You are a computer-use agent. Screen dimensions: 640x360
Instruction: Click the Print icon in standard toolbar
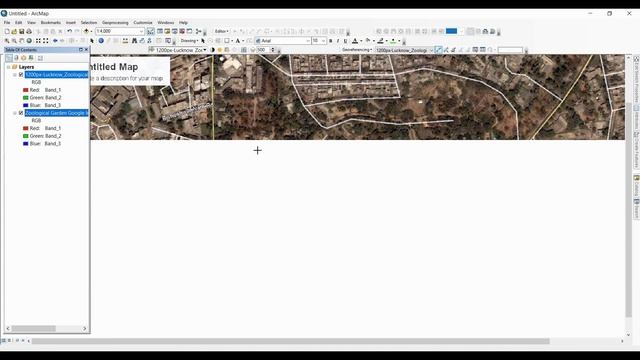(29, 31)
